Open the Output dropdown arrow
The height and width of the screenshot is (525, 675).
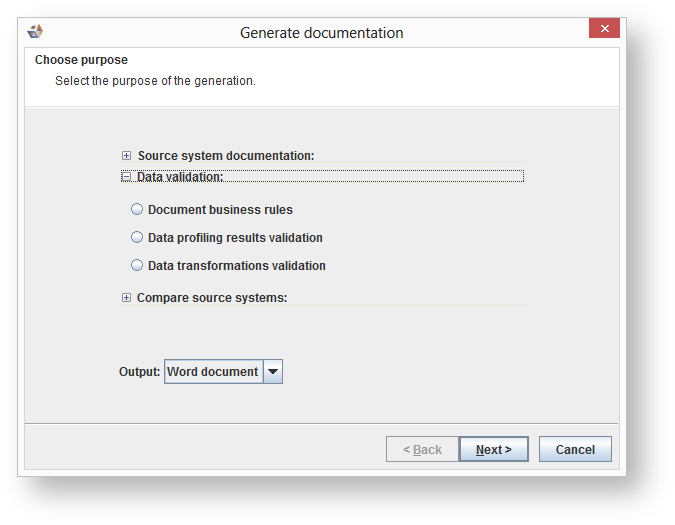[272, 372]
